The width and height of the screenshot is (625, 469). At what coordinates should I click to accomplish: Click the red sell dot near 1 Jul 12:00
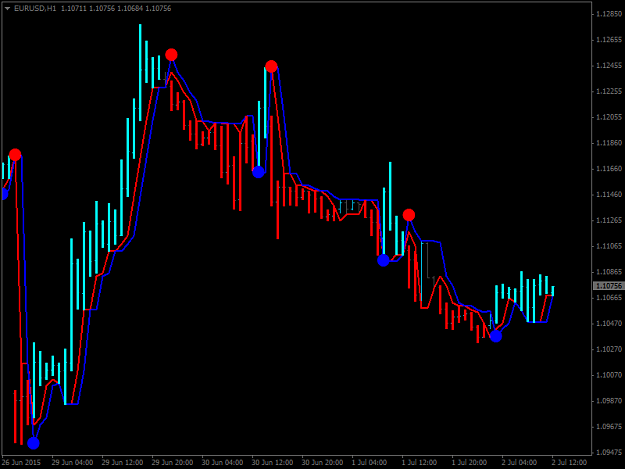pyautogui.click(x=409, y=215)
